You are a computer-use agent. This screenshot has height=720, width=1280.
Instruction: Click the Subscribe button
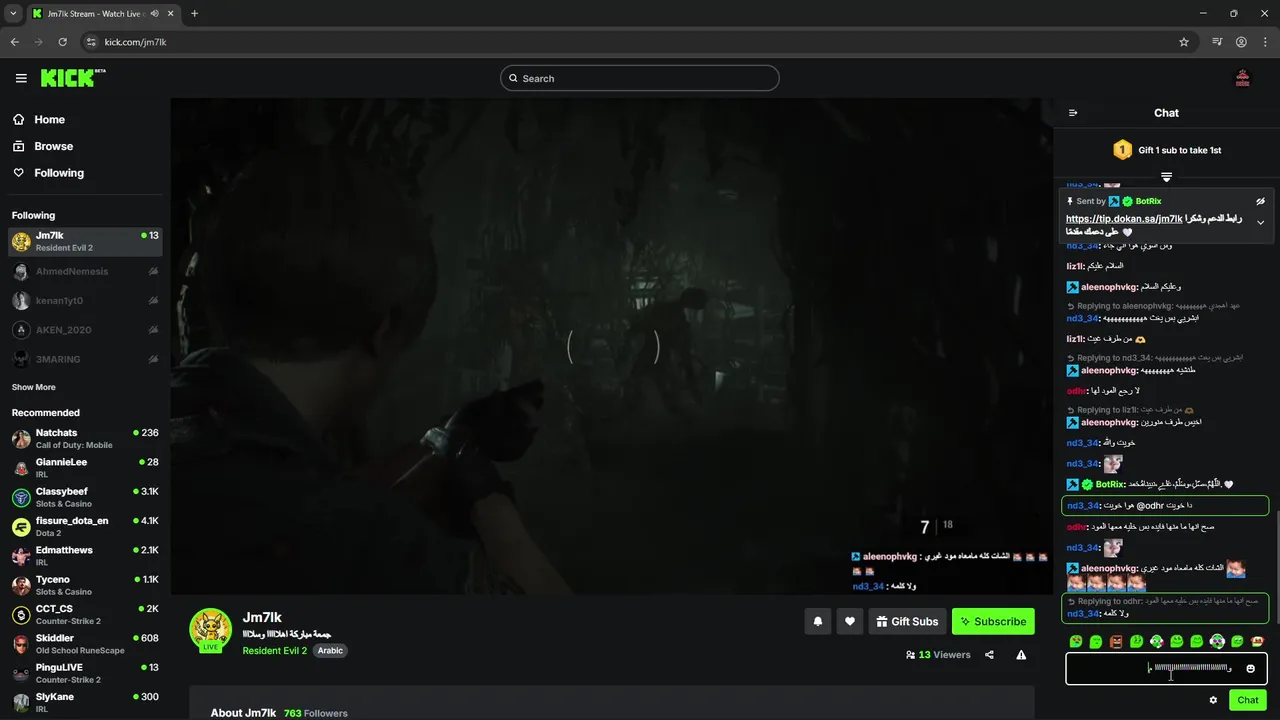993,621
